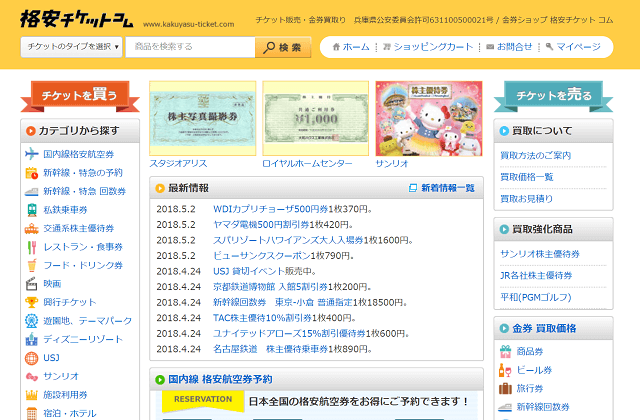This screenshot has width=640, height=420.
Task: Click the castle icon beside ディズニーリゾート
Action: [x=31, y=339]
